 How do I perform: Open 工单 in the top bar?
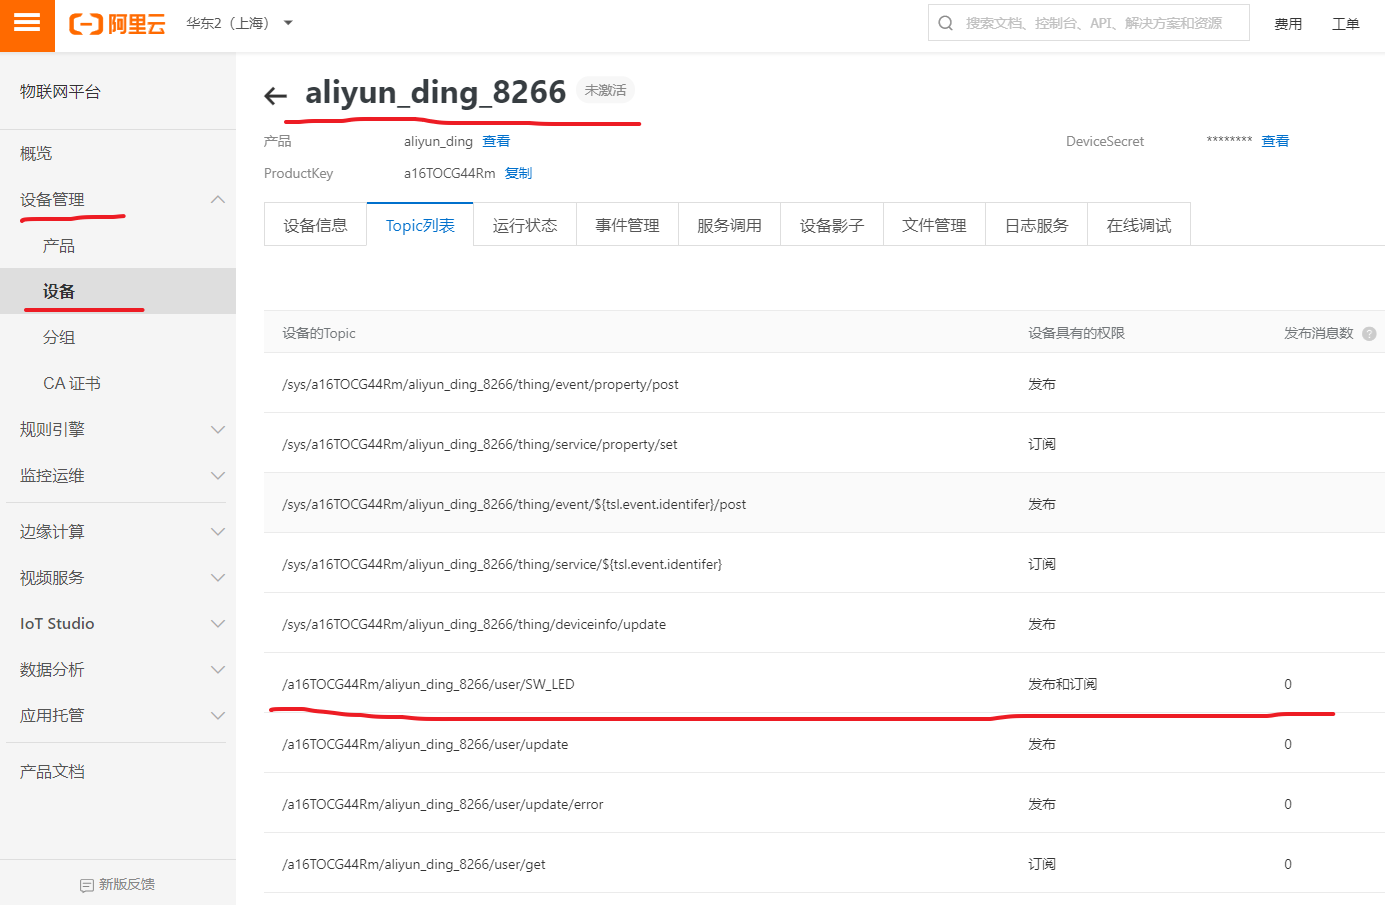pyautogui.click(x=1346, y=24)
